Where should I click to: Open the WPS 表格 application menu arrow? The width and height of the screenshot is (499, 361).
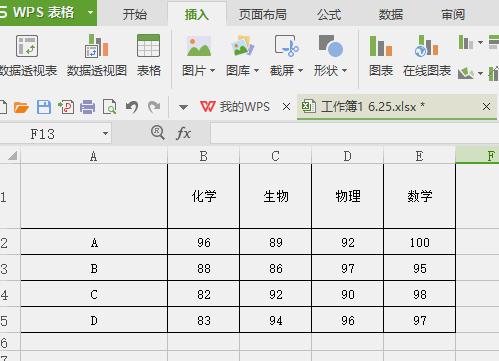click(x=90, y=13)
